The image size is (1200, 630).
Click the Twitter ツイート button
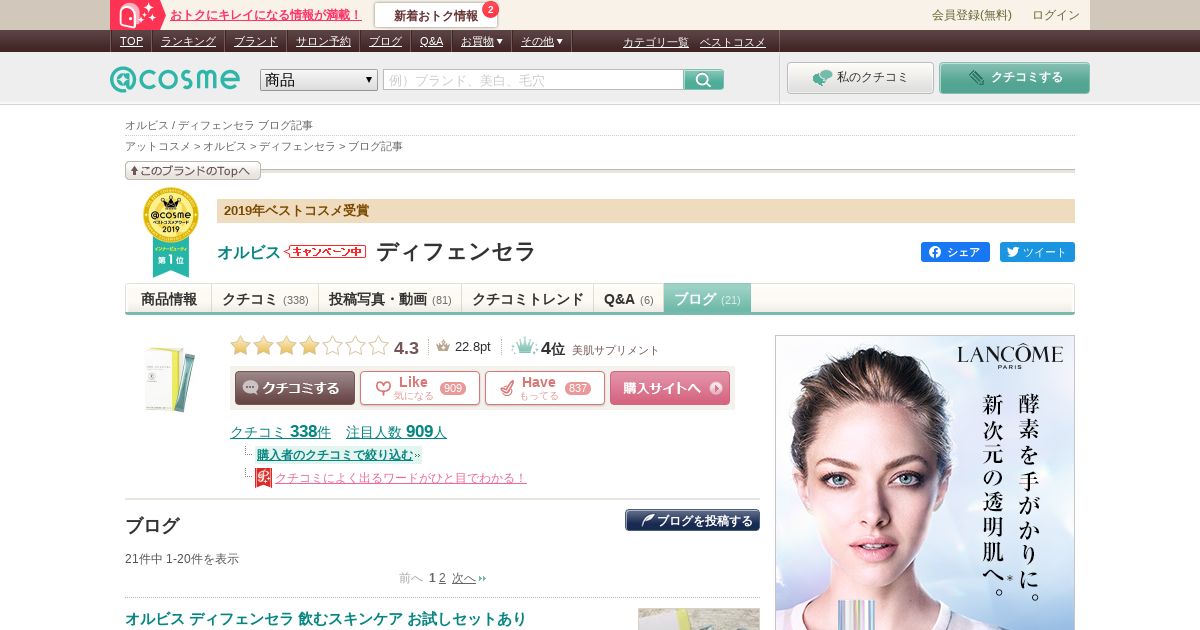point(1037,252)
